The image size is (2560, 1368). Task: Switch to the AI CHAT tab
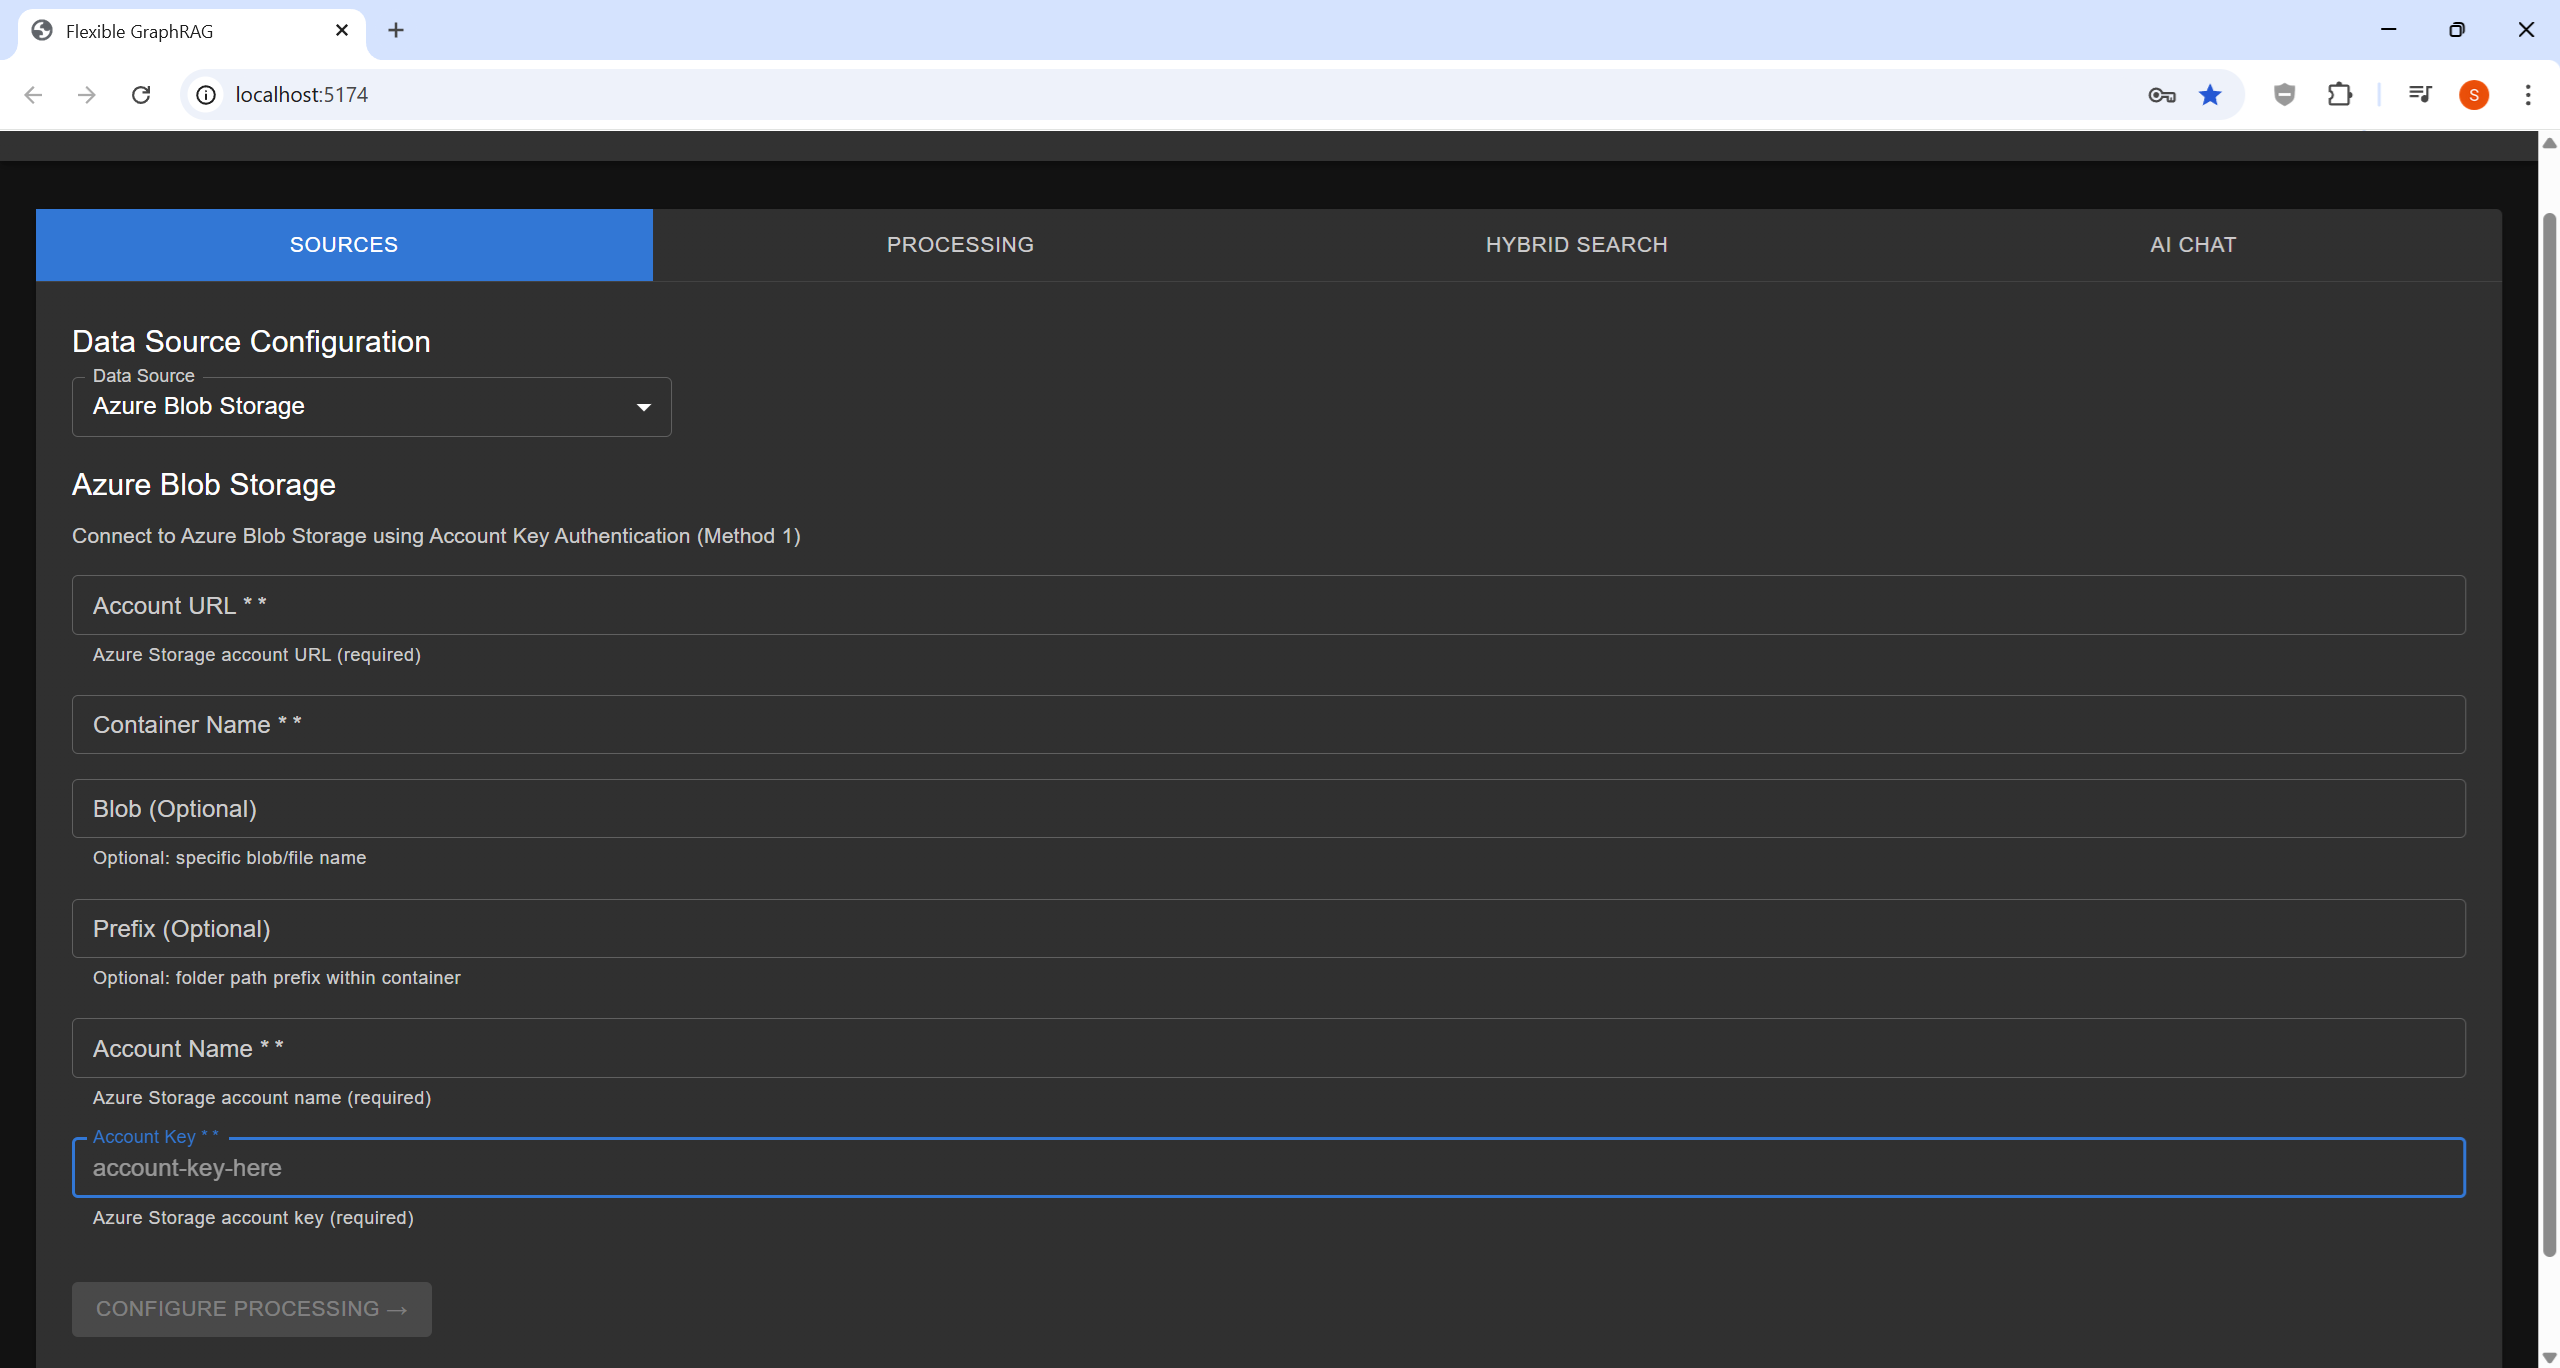[x=2192, y=244]
